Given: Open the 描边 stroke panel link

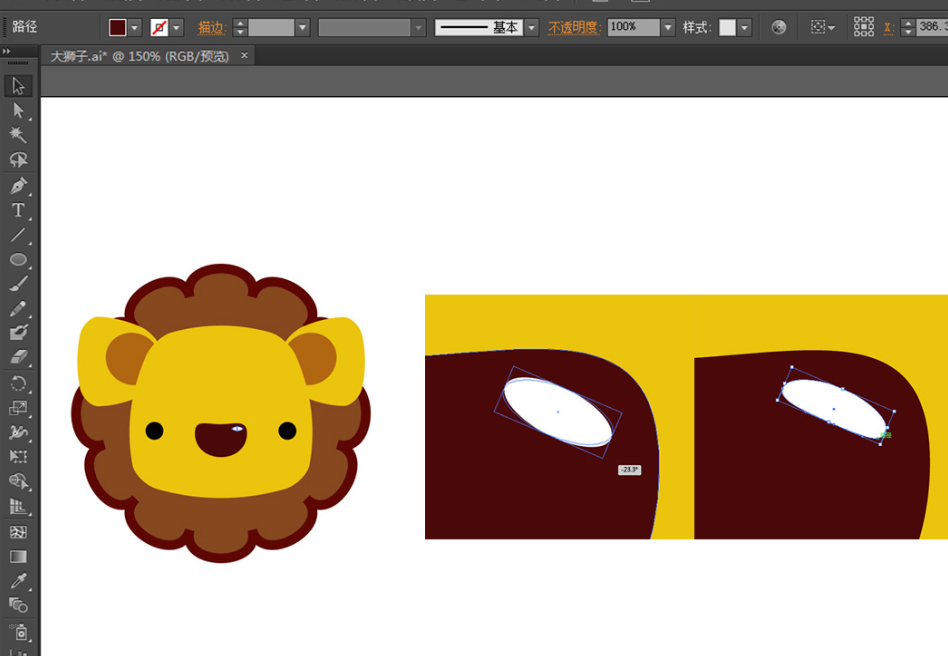Looking at the screenshot, I should pos(212,28).
